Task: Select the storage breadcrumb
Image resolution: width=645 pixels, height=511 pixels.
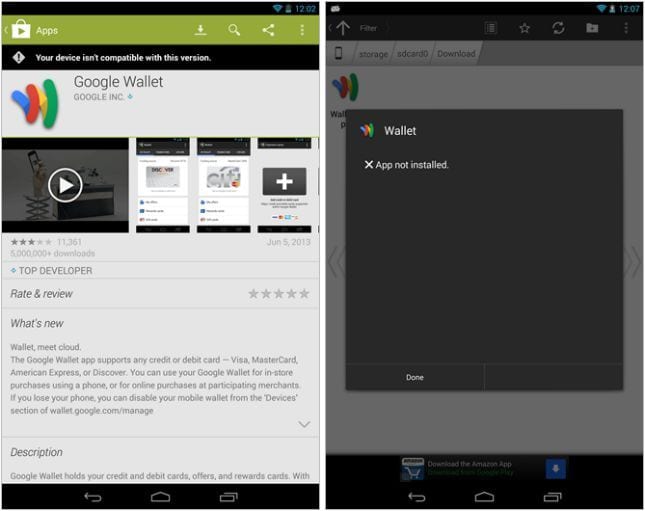Action: click(x=373, y=54)
